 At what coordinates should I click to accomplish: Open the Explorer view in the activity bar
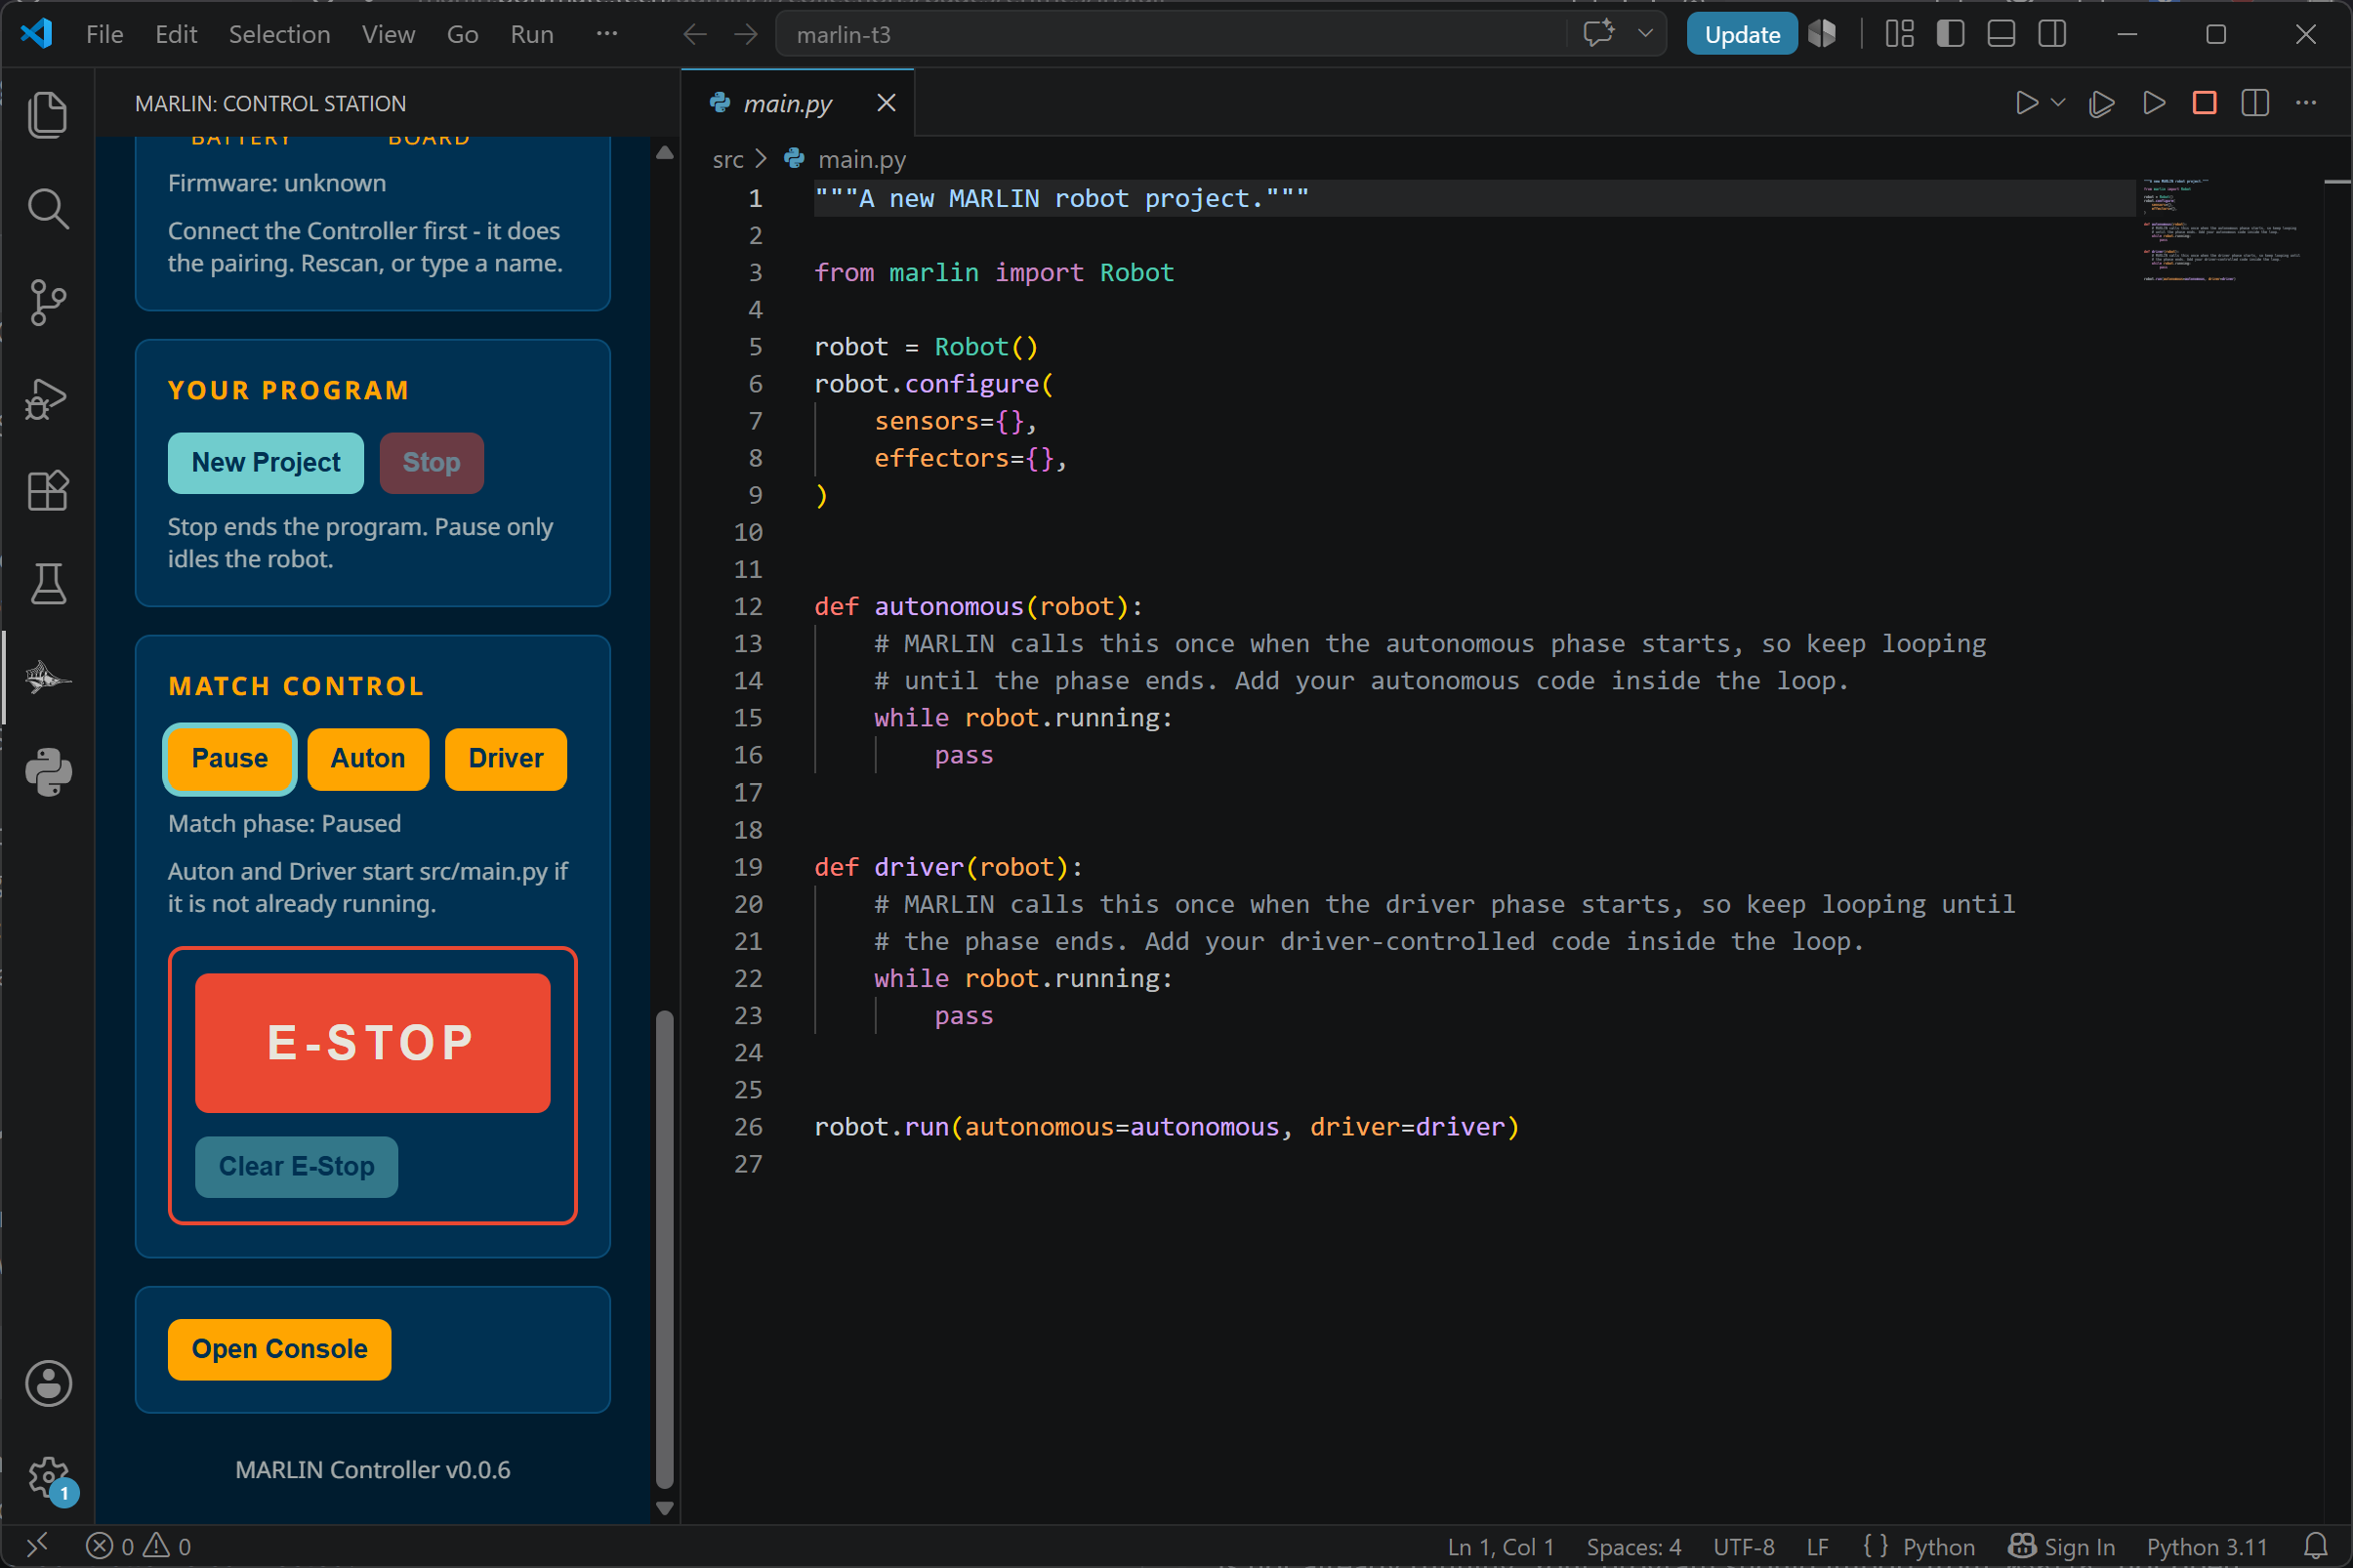pos(47,114)
